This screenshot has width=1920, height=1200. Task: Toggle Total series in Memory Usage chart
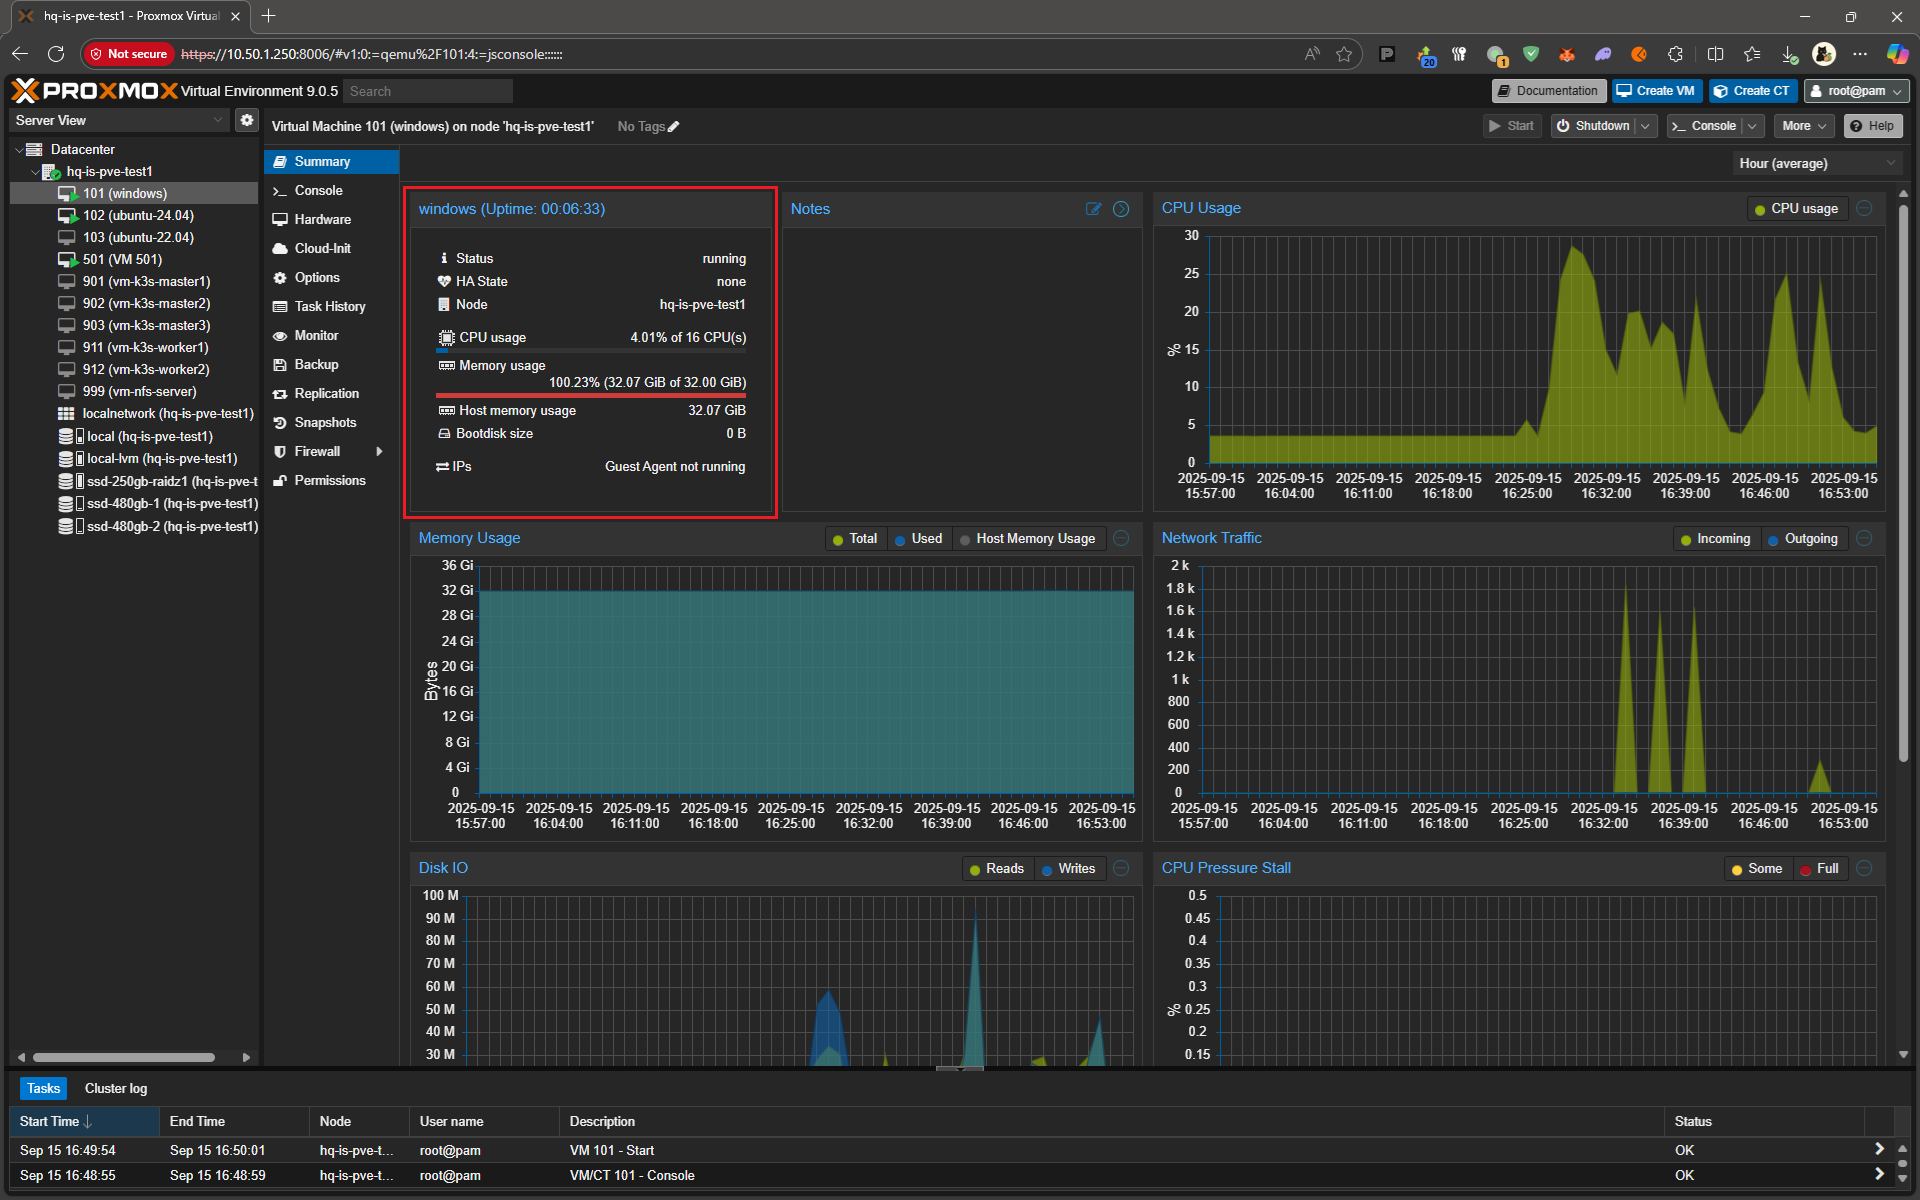click(x=855, y=539)
